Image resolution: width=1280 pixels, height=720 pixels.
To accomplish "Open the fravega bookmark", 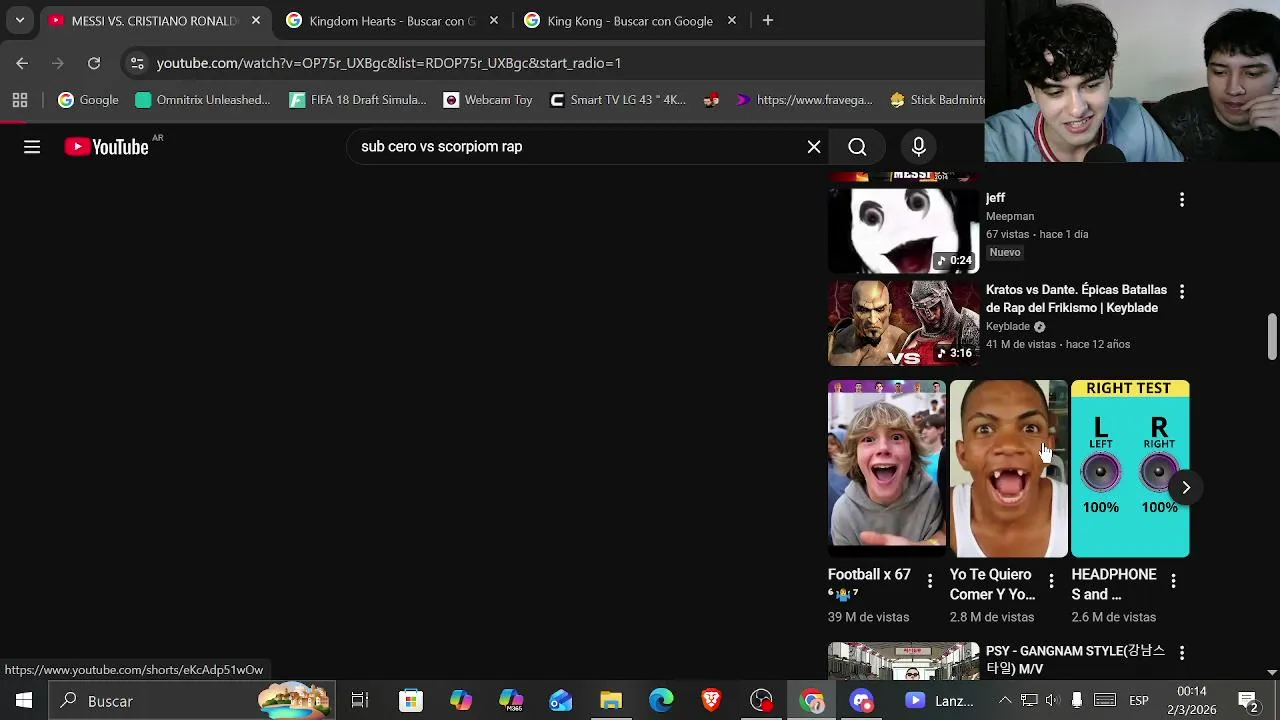I will point(804,100).
